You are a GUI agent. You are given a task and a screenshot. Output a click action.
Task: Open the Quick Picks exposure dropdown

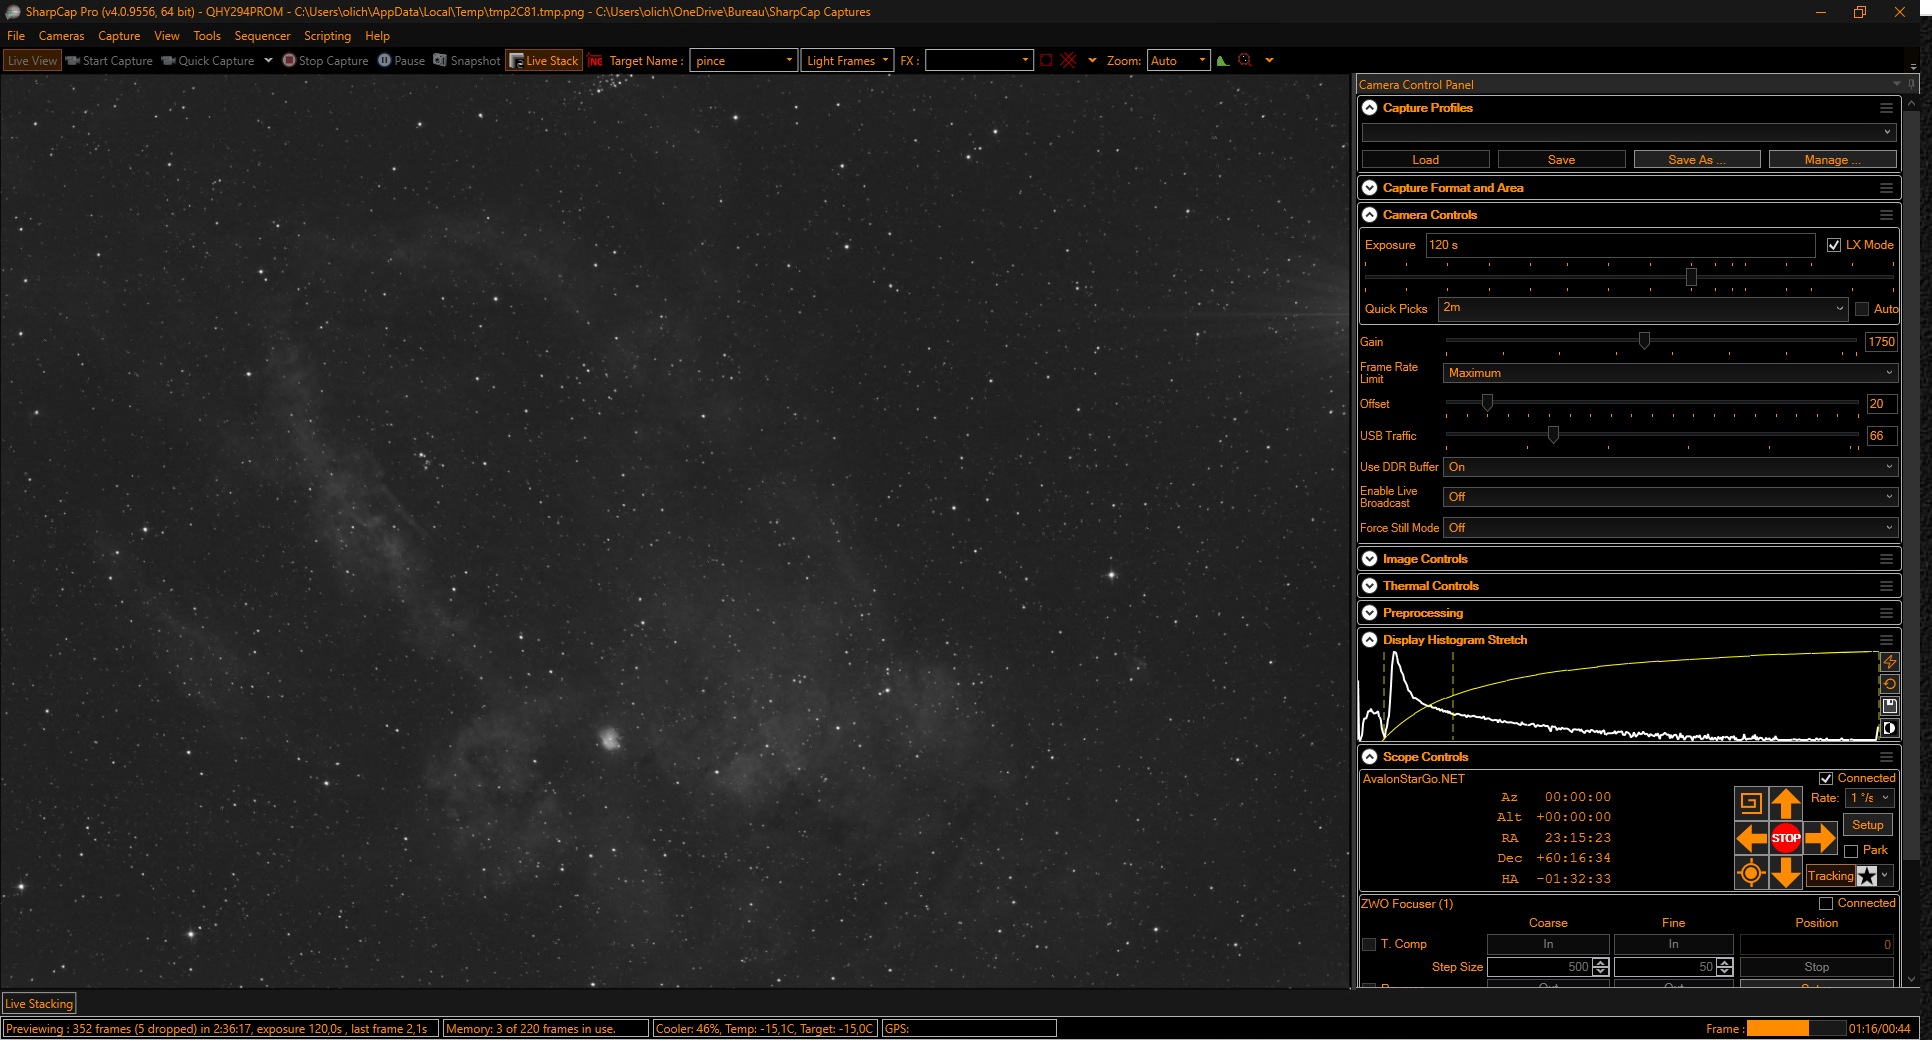[1643, 308]
